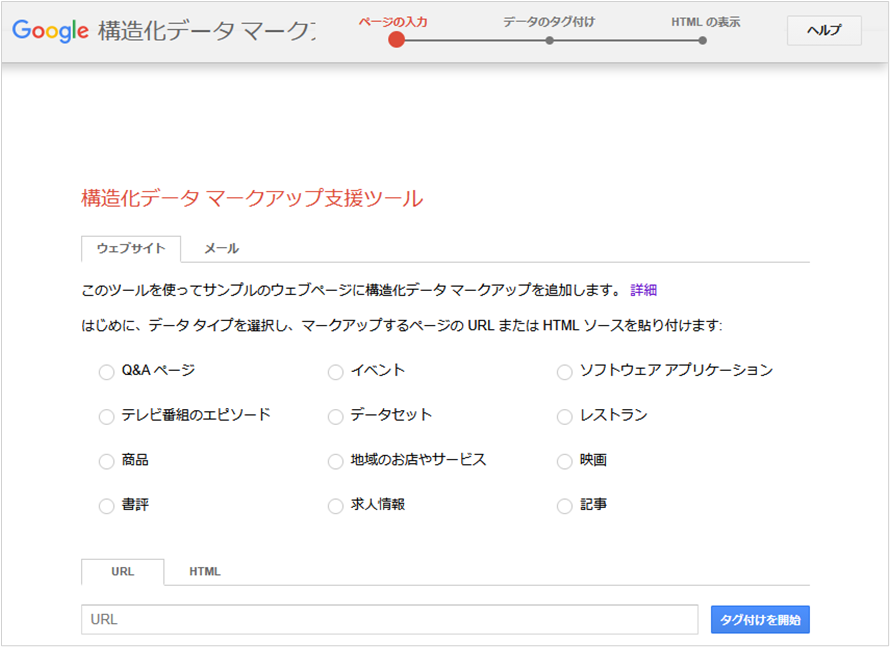Select the レストラン radio button
Viewport: 890px width, 647px height.
(x=565, y=416)
